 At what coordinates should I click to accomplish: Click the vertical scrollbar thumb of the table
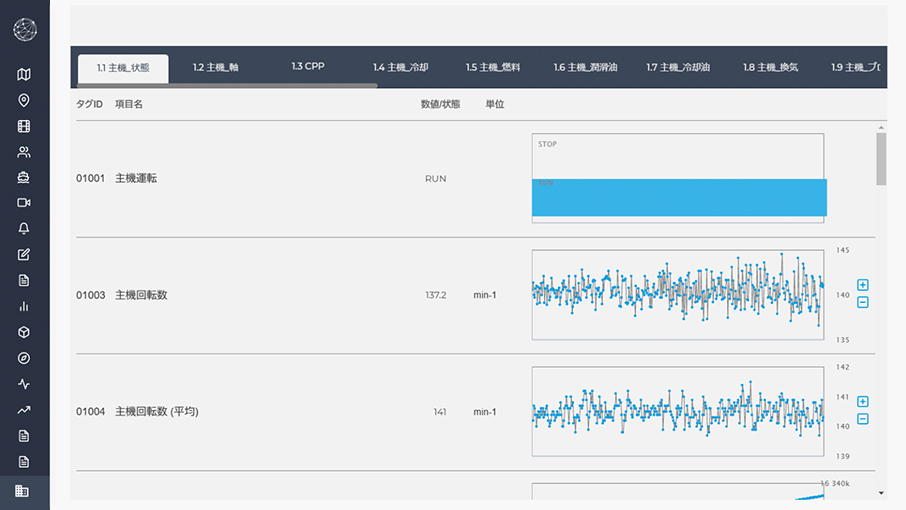coord(881,159)
